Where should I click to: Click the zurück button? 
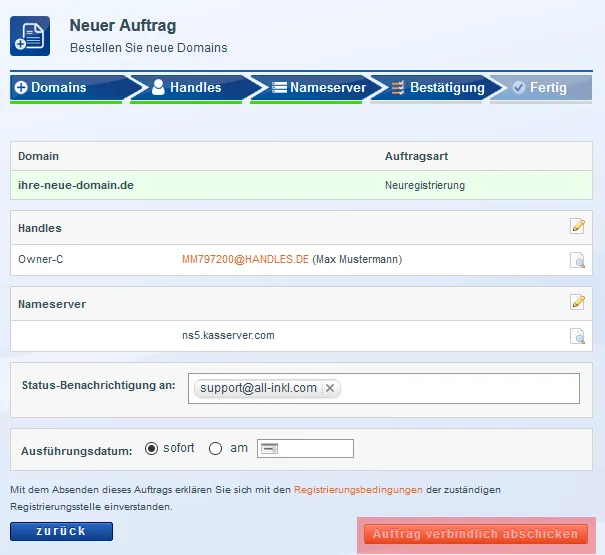pos(61,531)
